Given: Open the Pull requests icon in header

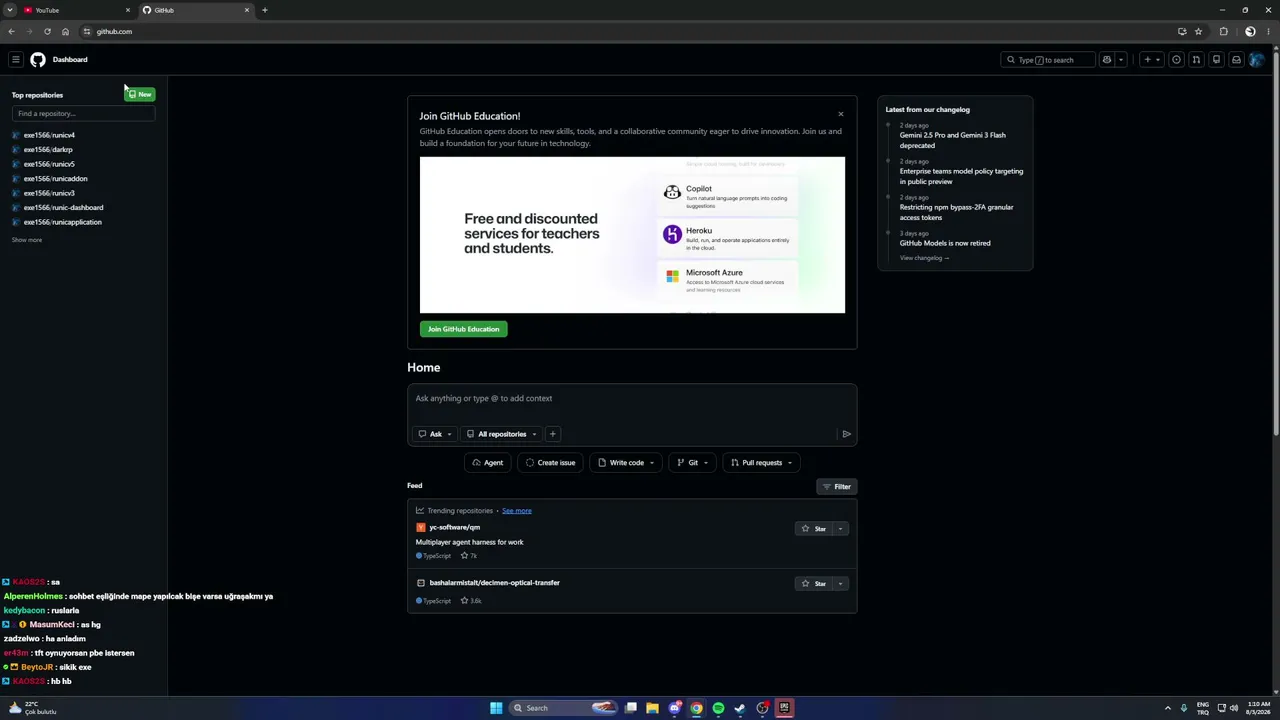Looking at the screenshot, I should coord(1196,60).
